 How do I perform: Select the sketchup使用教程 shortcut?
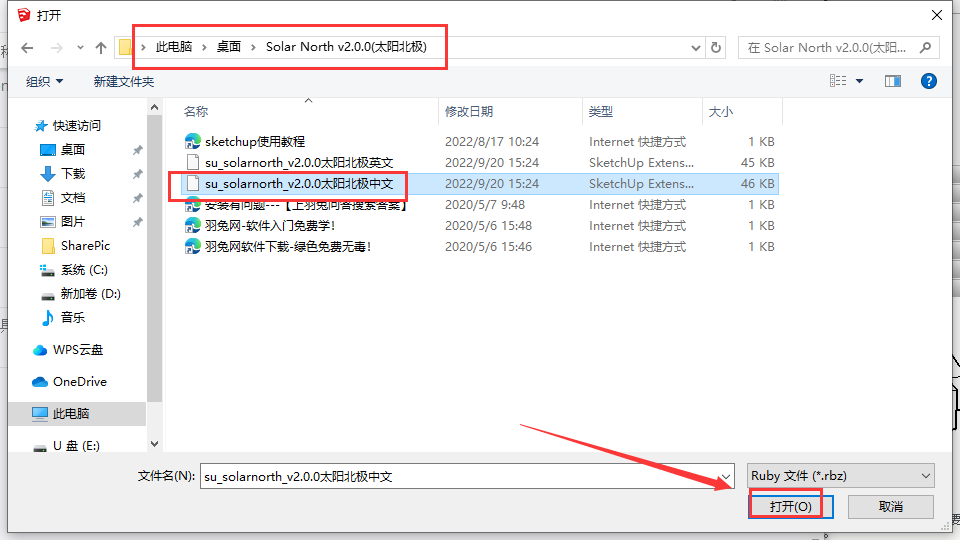[255, 141]
